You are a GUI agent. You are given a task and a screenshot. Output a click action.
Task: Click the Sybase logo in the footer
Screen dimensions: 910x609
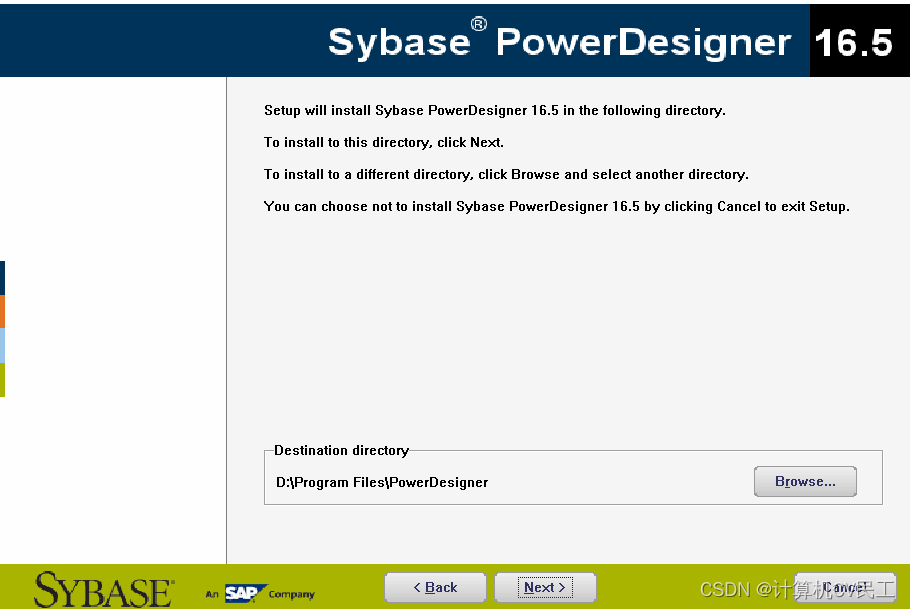pyautogui.click(x=104, y=590)
